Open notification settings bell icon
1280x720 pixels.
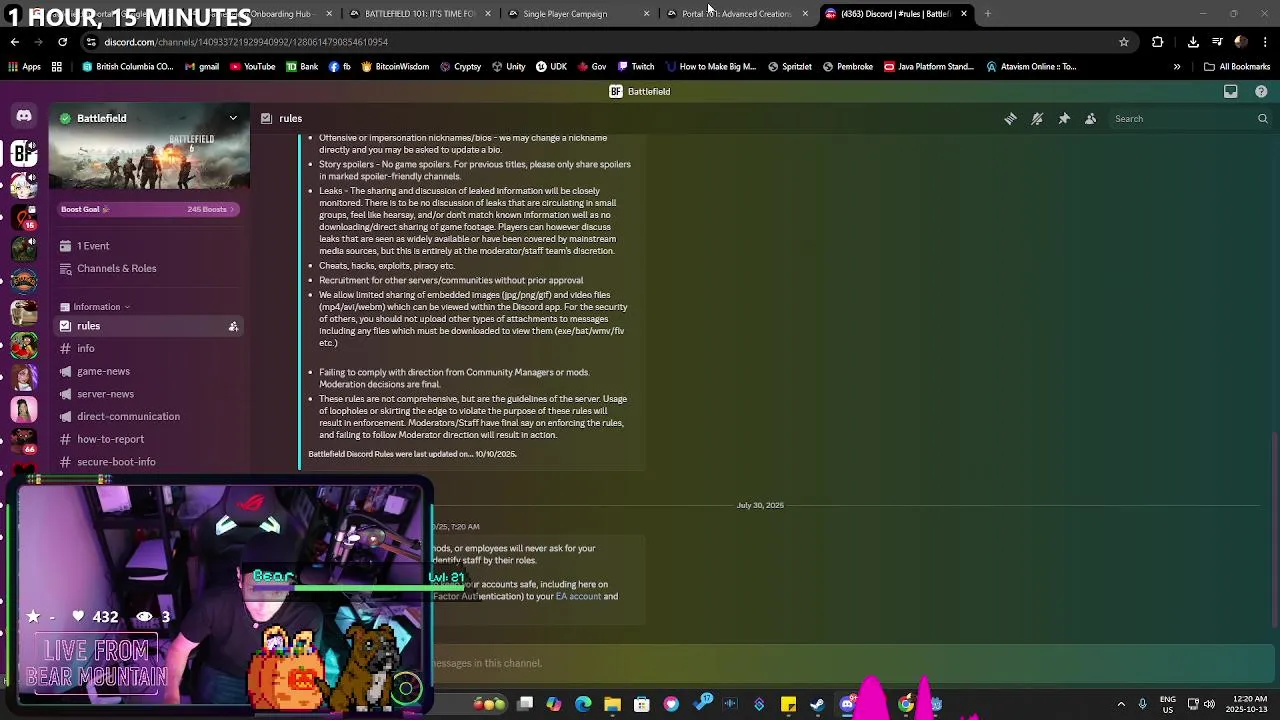tap(1037, 119)
